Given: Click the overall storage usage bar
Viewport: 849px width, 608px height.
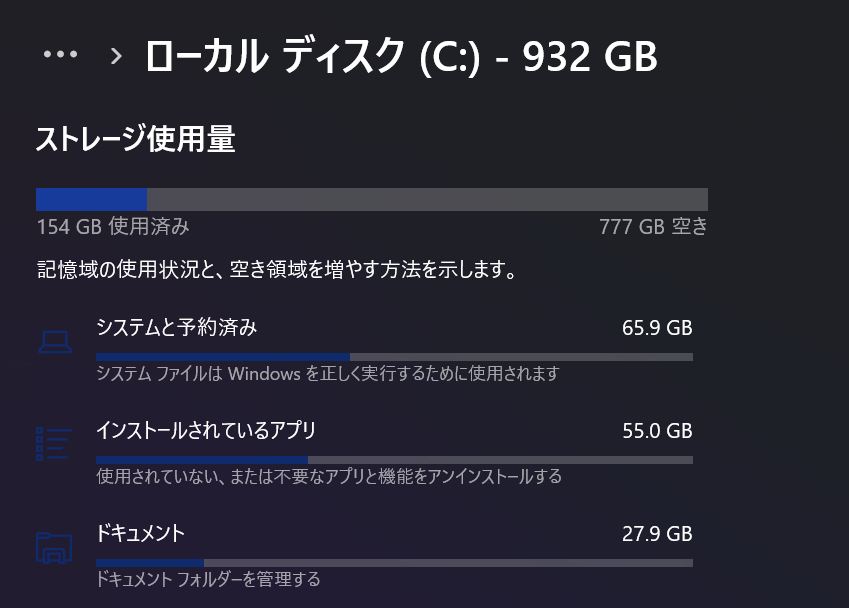Looking at the screenshot, I should [372, 199].
